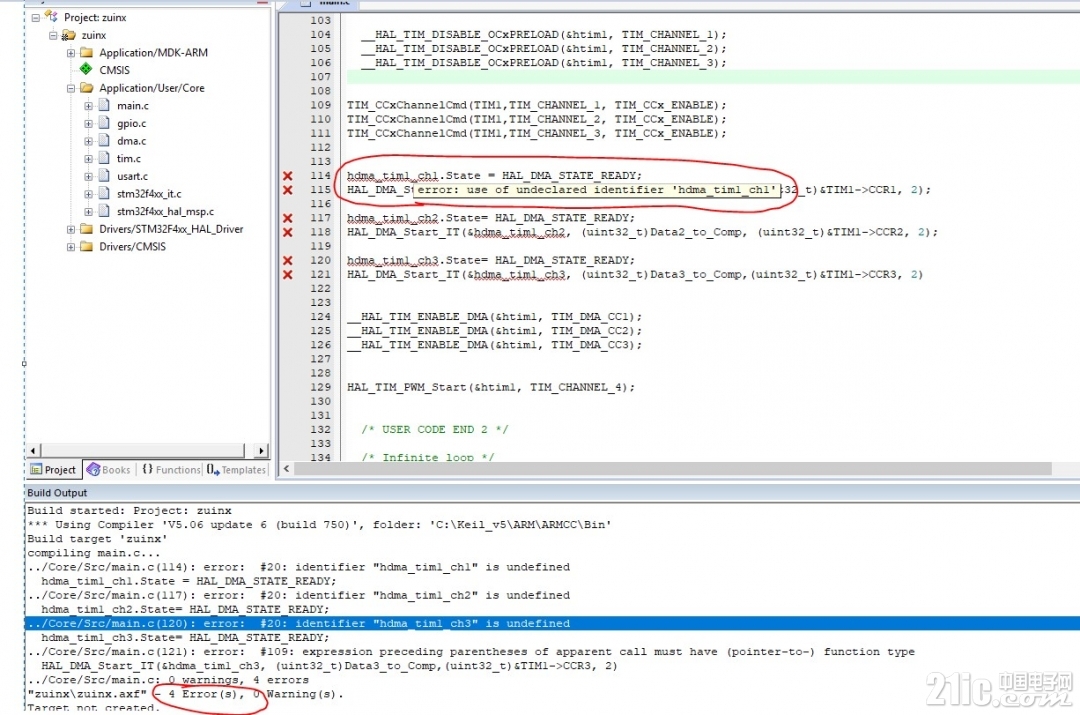Image resolution: width=1080 pixels, height=715 pixels.
Task: Click __HAL_TIM_ENABLE_DMA call on line 124
Action: tap(495, 316)
